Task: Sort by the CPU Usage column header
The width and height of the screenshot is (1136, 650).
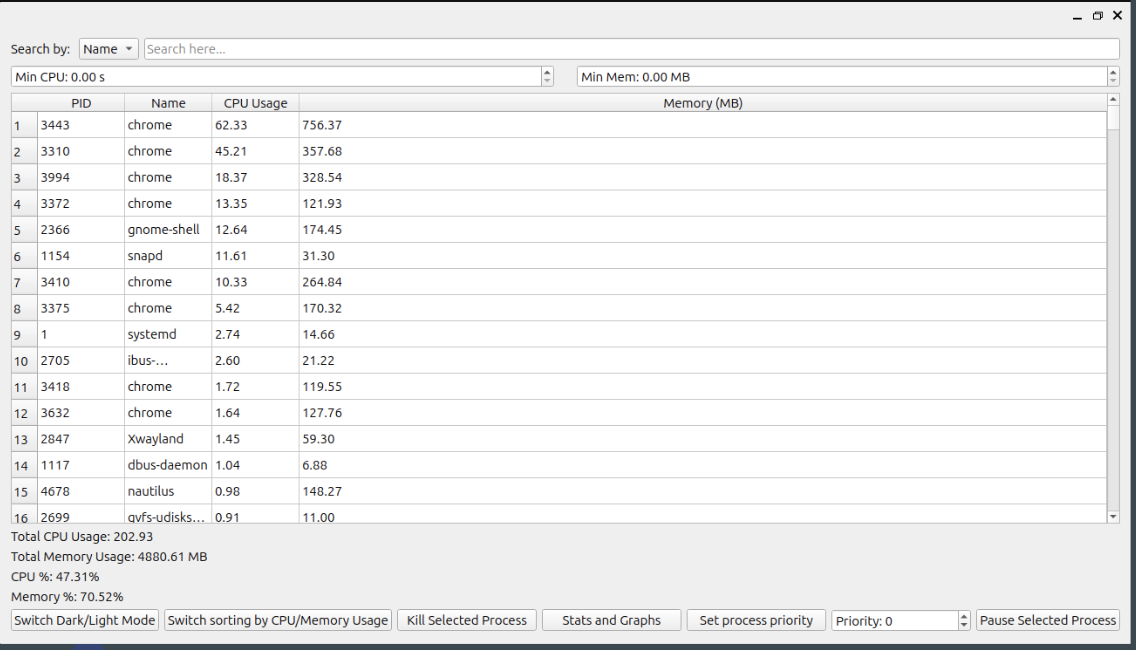Action: (x=255, y=102)
